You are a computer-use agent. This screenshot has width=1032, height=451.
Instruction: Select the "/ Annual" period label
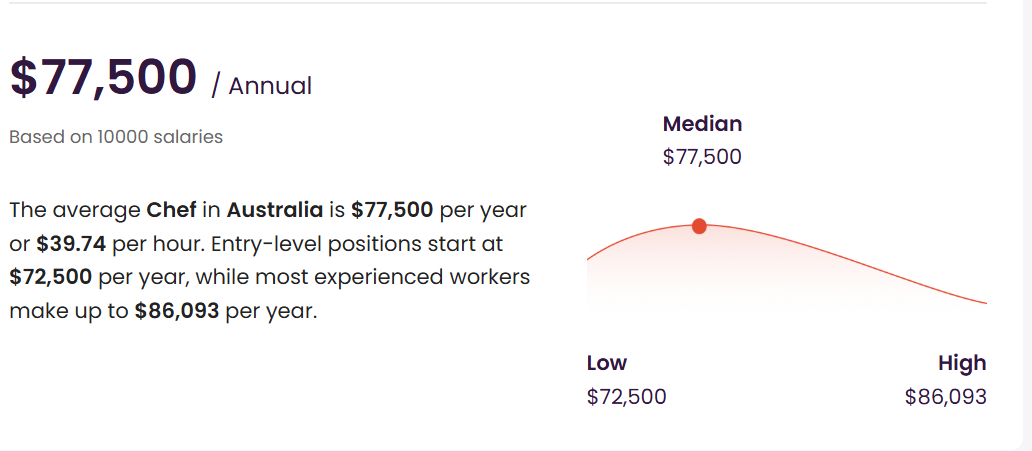point(262,86)
